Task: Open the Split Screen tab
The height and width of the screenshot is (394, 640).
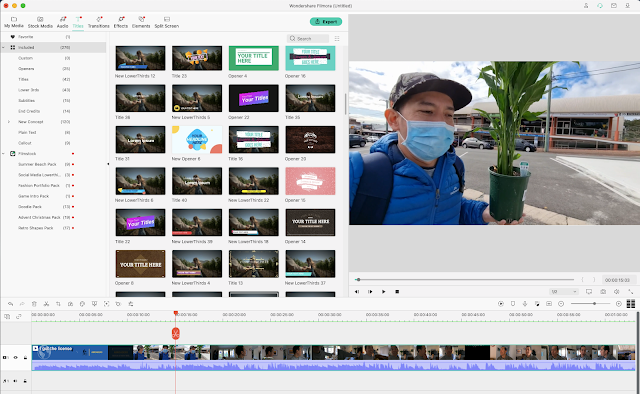Action: tap(167, 22)
